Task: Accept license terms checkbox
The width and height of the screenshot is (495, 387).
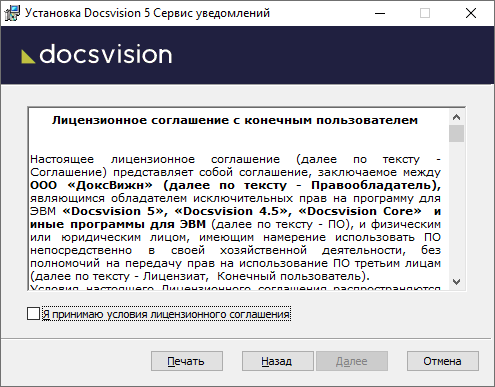Action: pyautogui.click(x=33, y=314)
